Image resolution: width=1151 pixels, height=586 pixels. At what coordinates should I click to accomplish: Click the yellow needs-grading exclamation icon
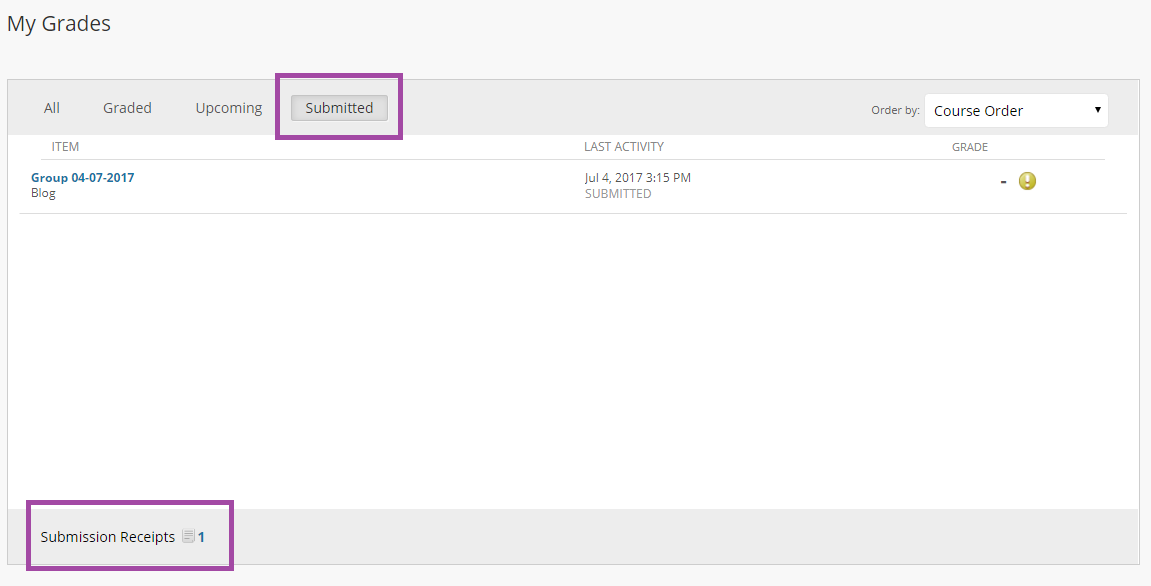pos(1027,181)
